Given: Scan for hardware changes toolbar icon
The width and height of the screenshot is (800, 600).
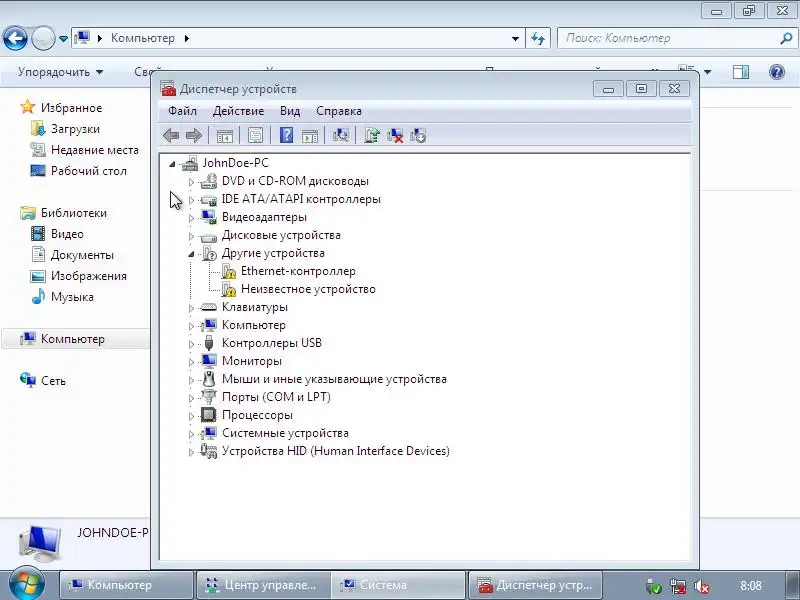Looking at the screenshot, I should 340,135.
